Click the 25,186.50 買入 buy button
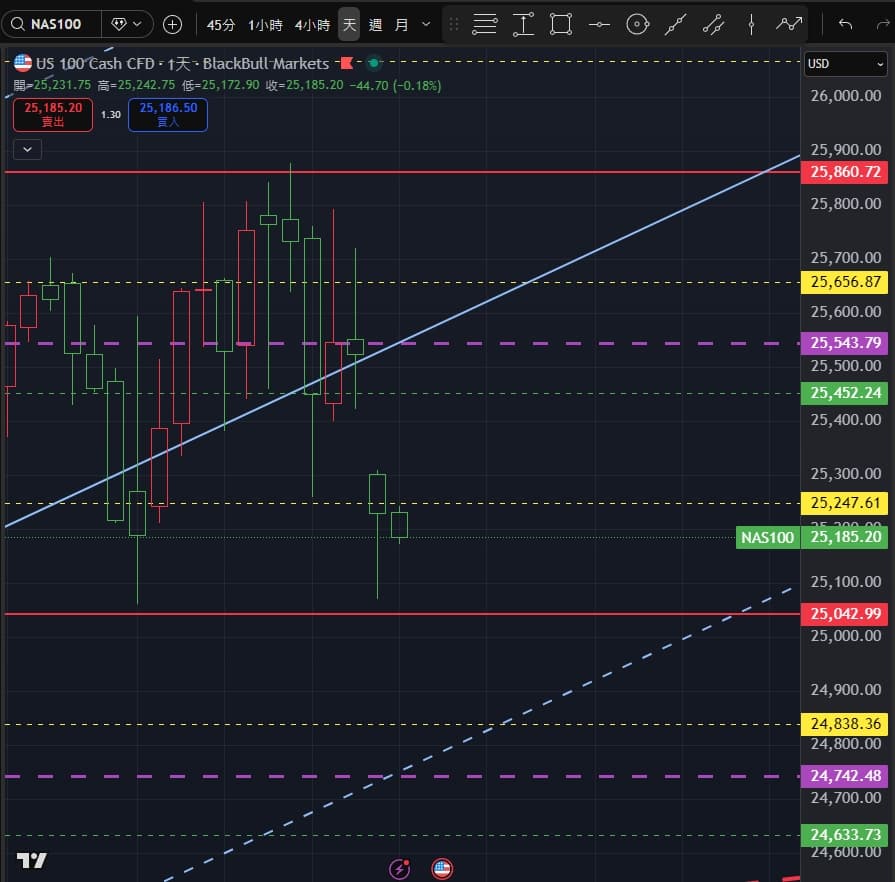The width and height of the screenshot is (895, 882). 168,115
